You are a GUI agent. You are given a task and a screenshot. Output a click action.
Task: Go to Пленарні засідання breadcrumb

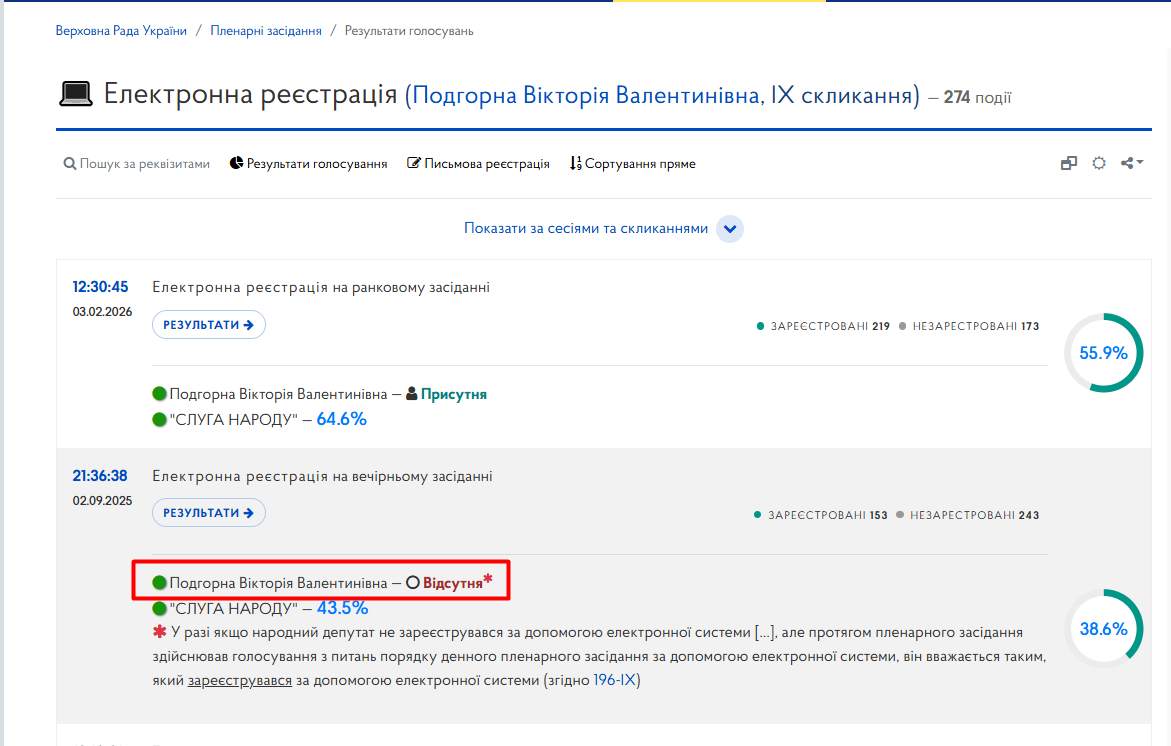[266, 31]
